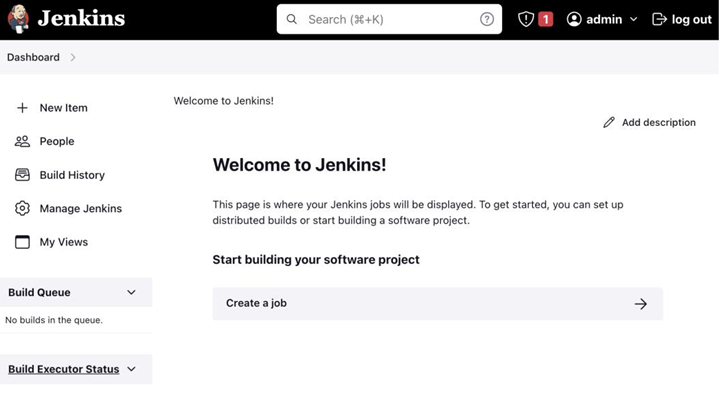
Task: Click the My Views window icon
Action: [22, 242]
